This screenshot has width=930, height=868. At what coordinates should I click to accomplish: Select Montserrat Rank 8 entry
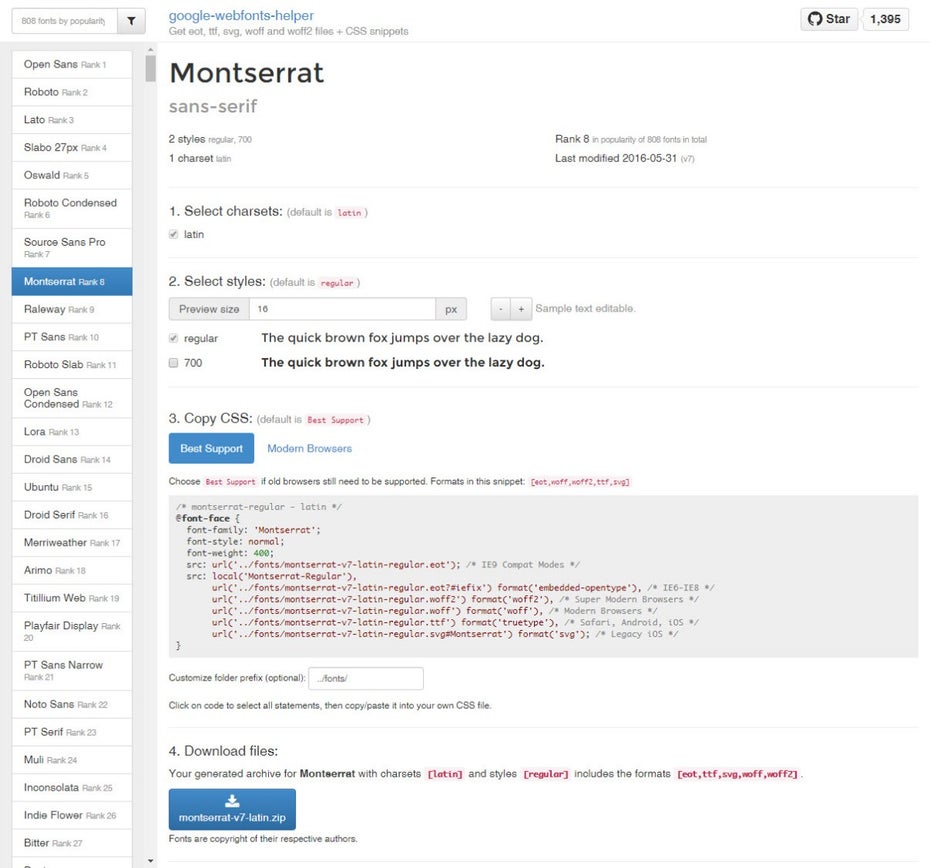coord(72,281)
